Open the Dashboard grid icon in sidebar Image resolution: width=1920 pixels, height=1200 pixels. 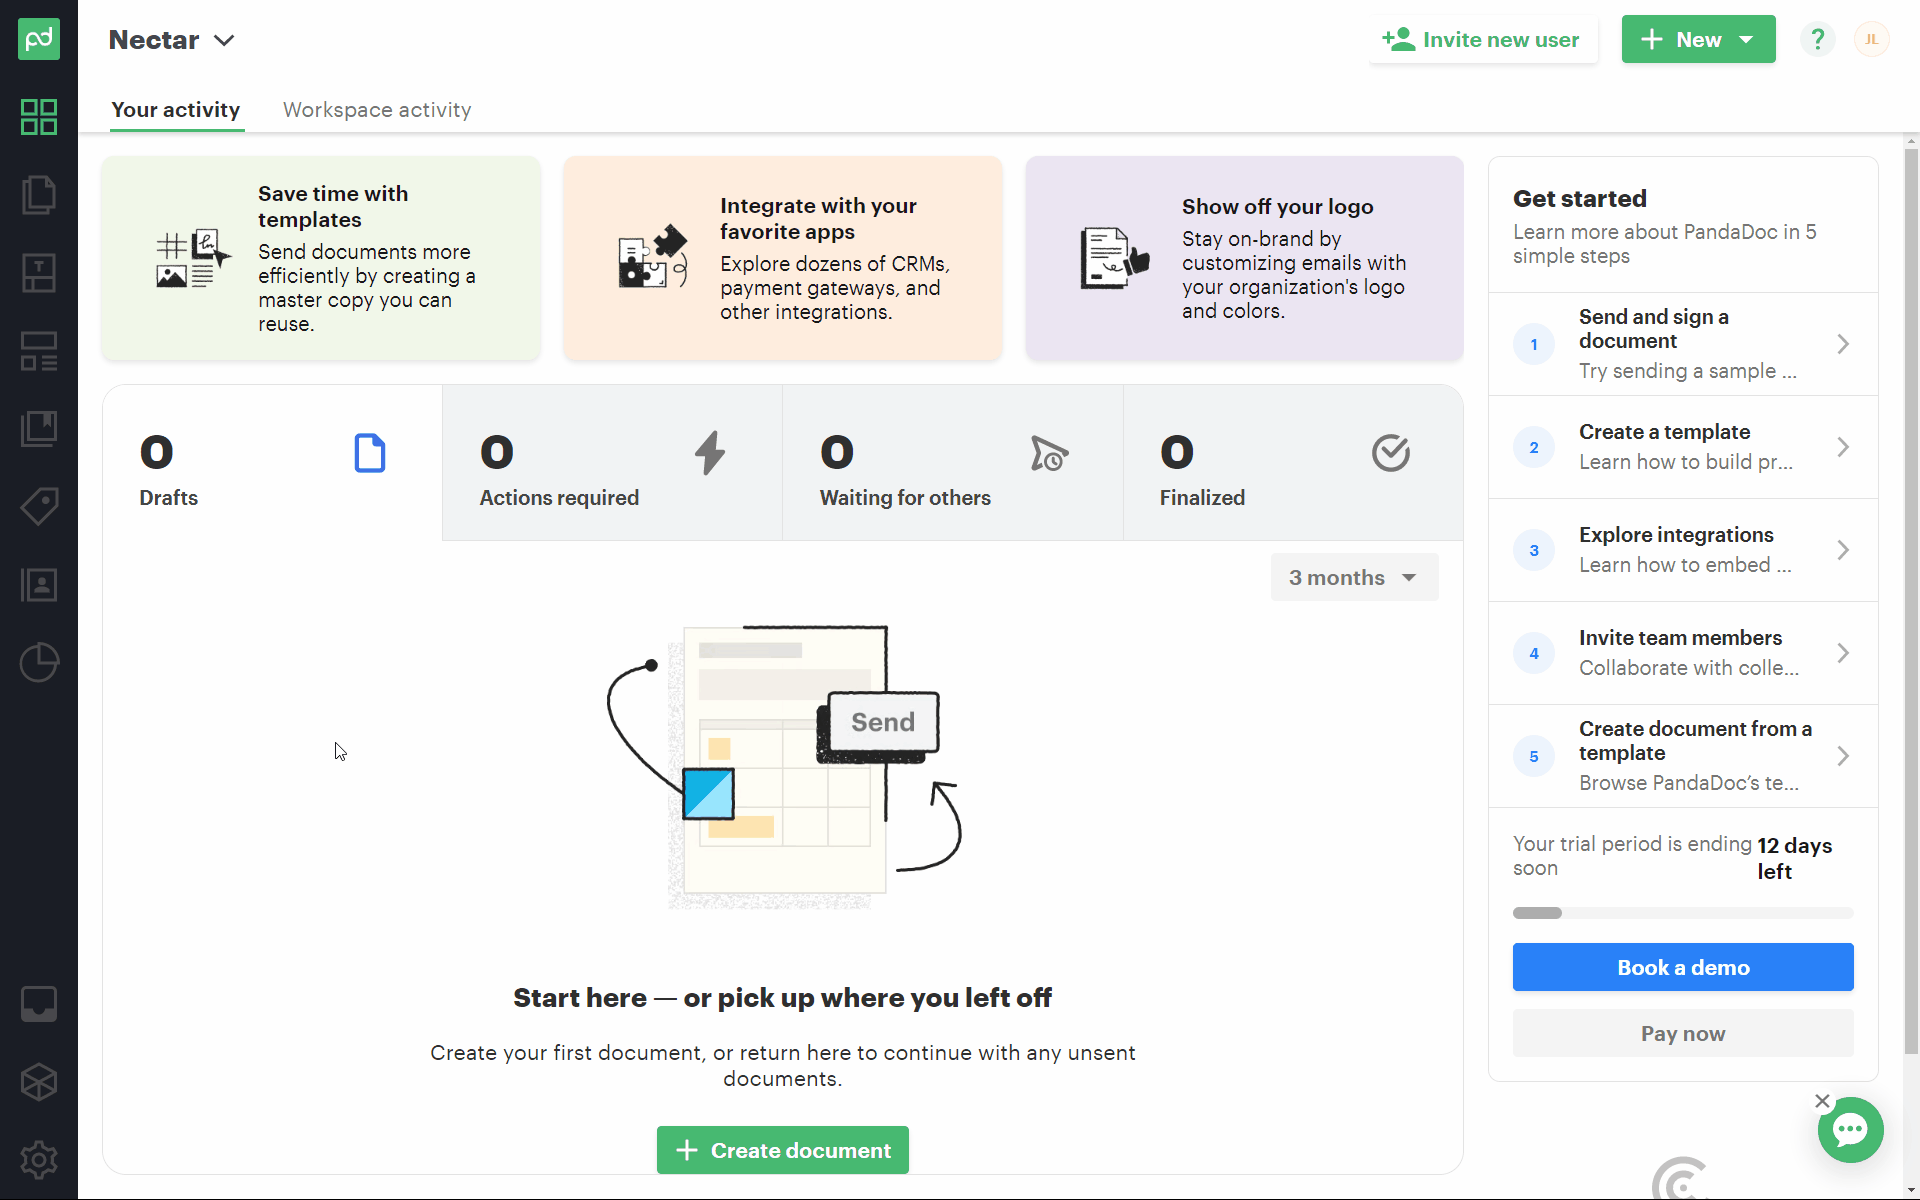click(39, 117)
